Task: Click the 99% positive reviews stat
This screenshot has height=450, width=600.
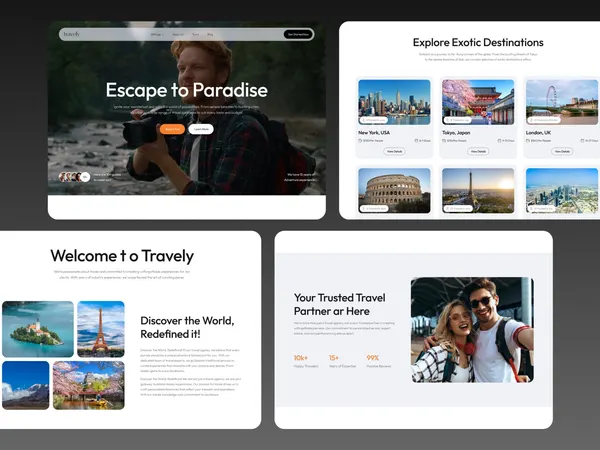Action: [x=379, y=361]
